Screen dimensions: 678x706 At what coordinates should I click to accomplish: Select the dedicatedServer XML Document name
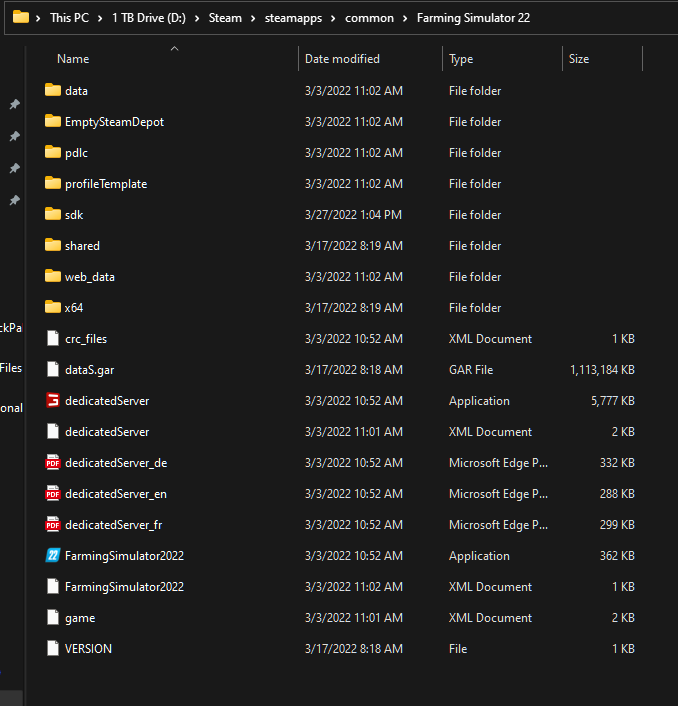coord(107,432)
